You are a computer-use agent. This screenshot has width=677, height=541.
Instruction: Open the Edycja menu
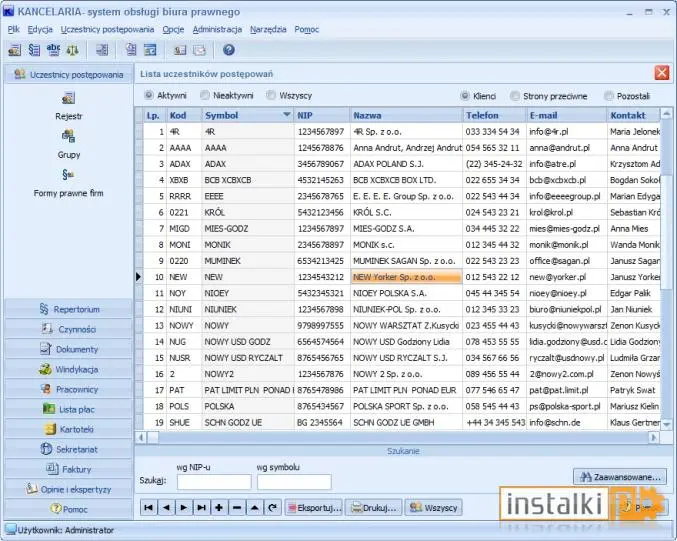pyautogui.click(x=40, y=29)
